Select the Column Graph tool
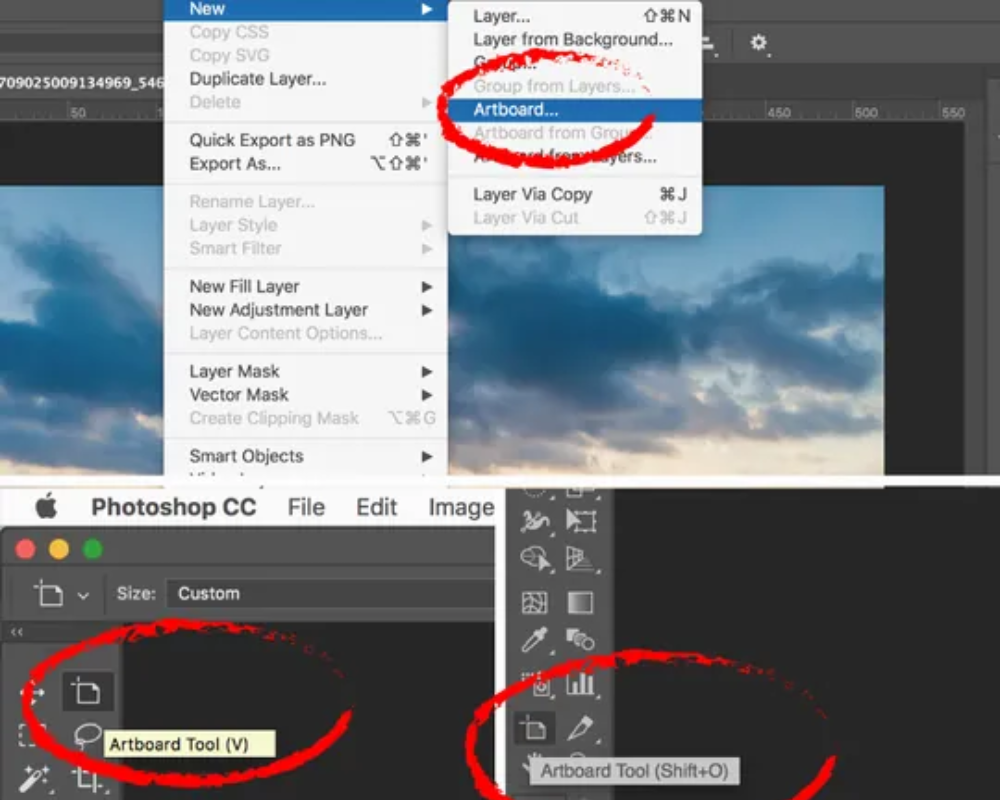 [x=580, y=684]
